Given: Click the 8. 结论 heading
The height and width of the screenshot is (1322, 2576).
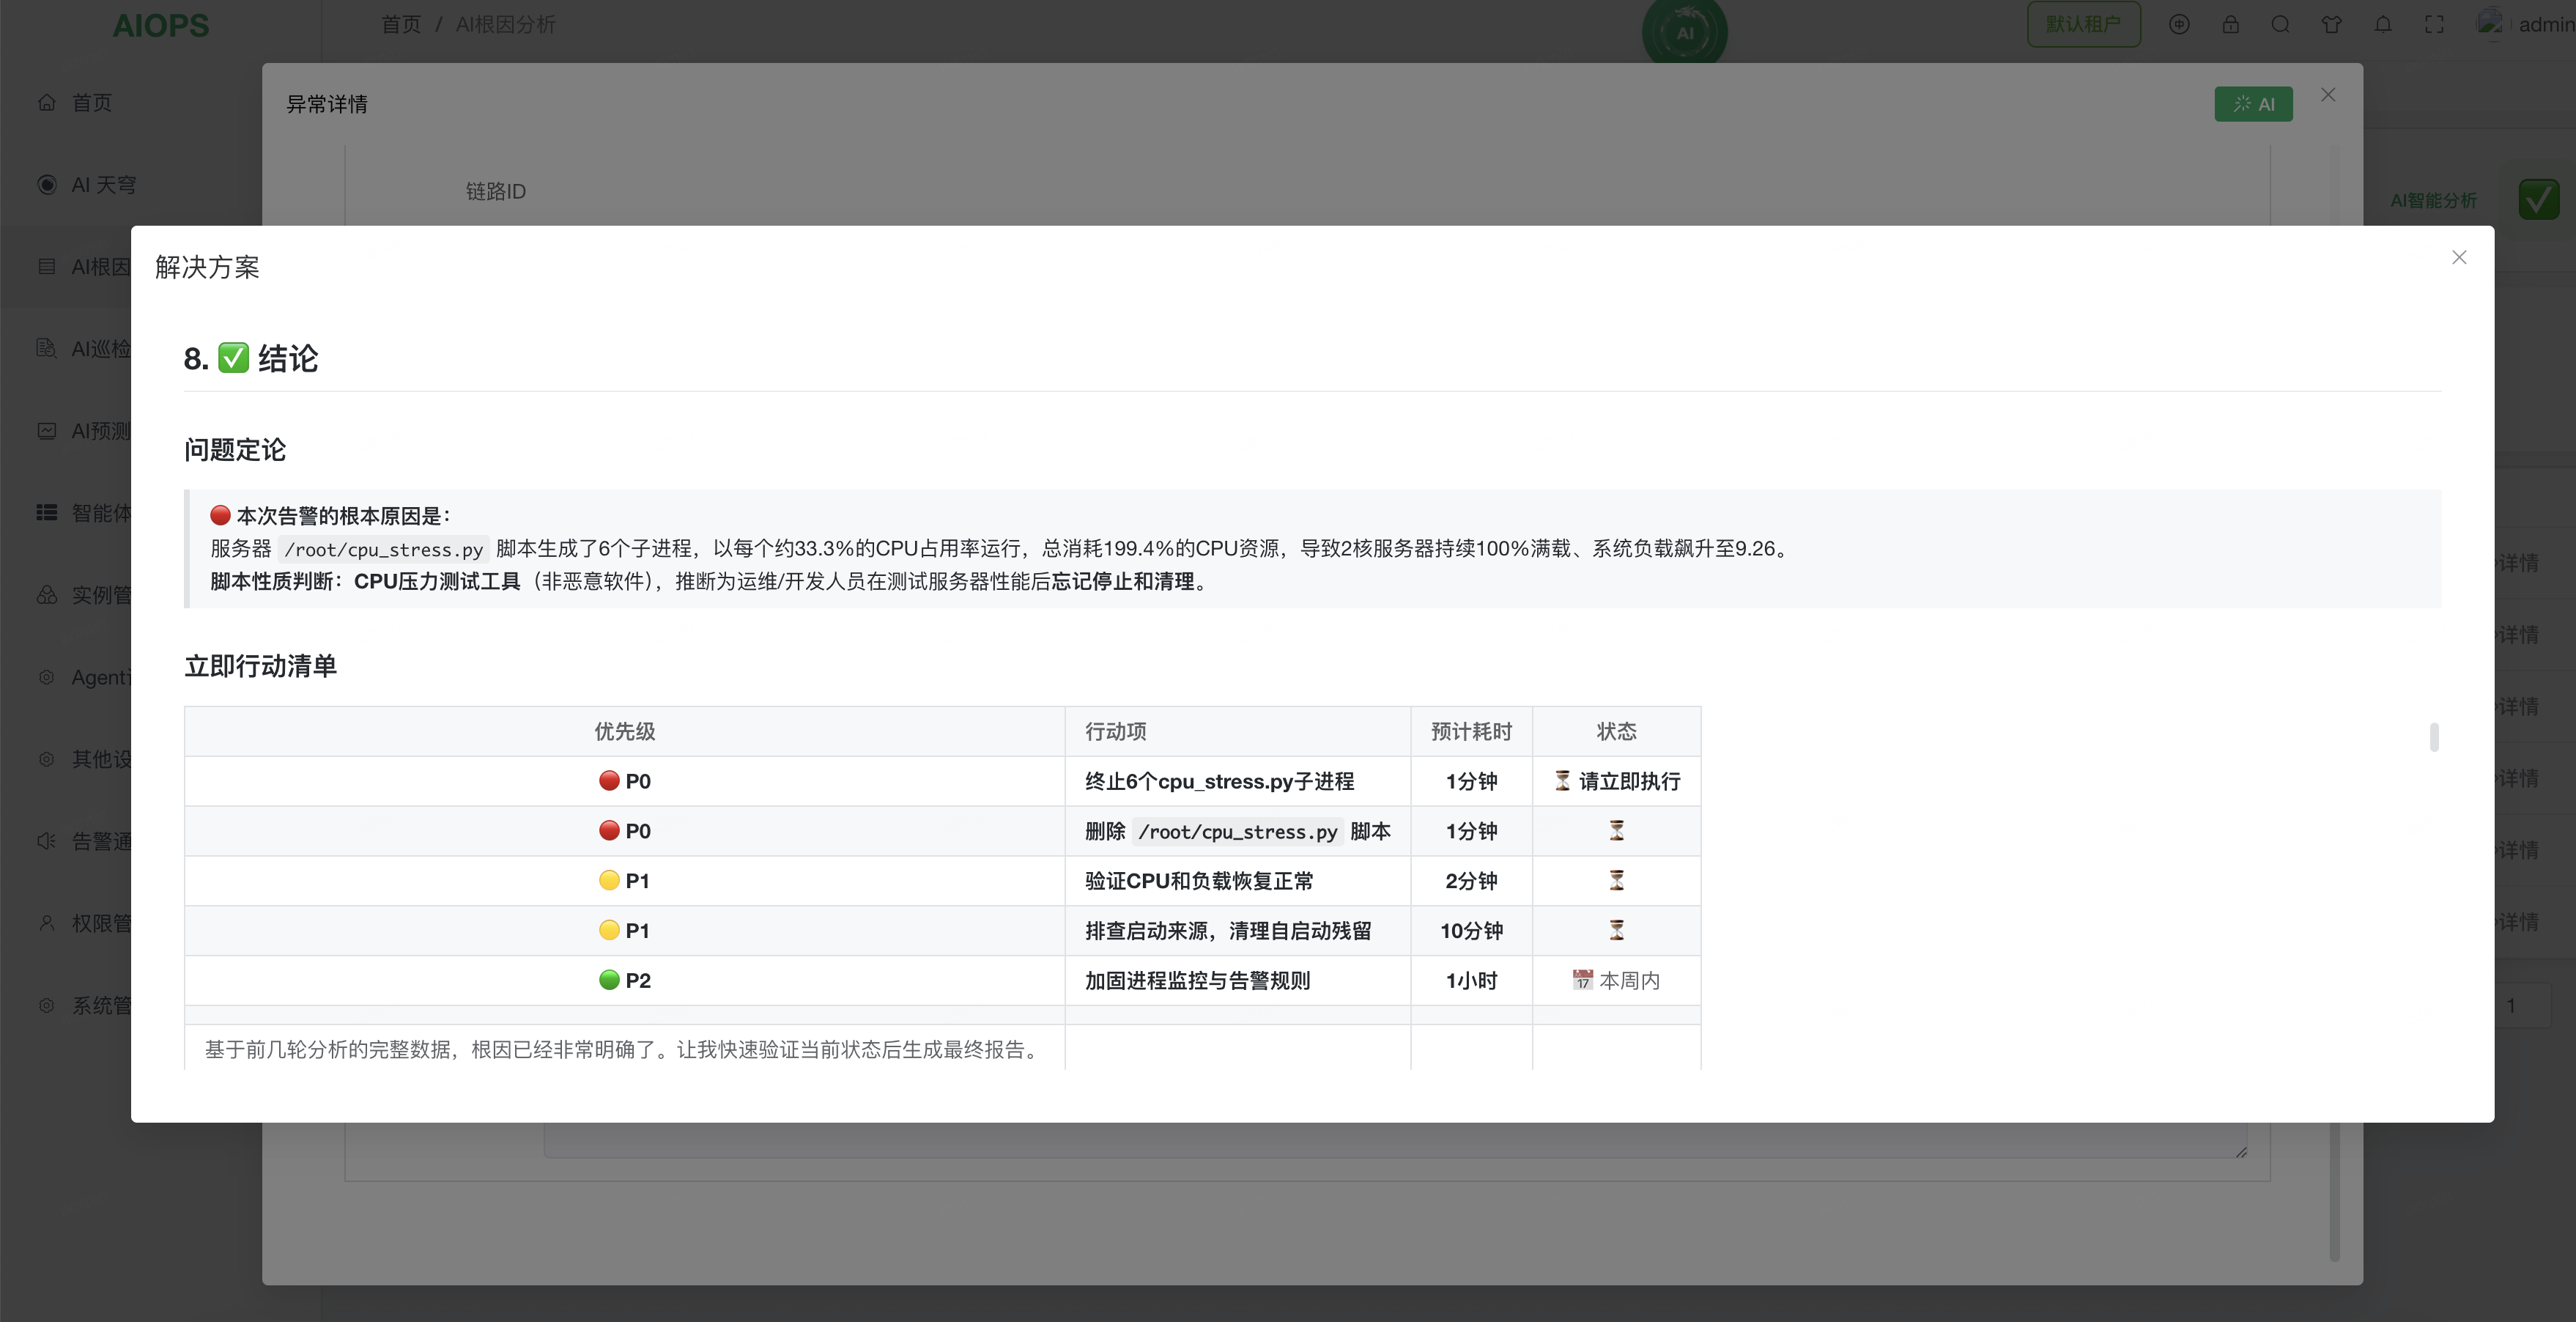Looking at the screenshot, I should pyautogui.click(x=251, y=358).
